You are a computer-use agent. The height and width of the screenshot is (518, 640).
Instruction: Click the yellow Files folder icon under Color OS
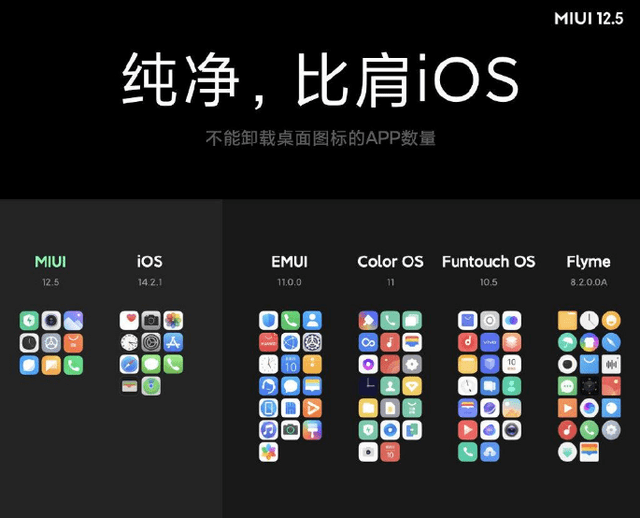click(368, 408)
